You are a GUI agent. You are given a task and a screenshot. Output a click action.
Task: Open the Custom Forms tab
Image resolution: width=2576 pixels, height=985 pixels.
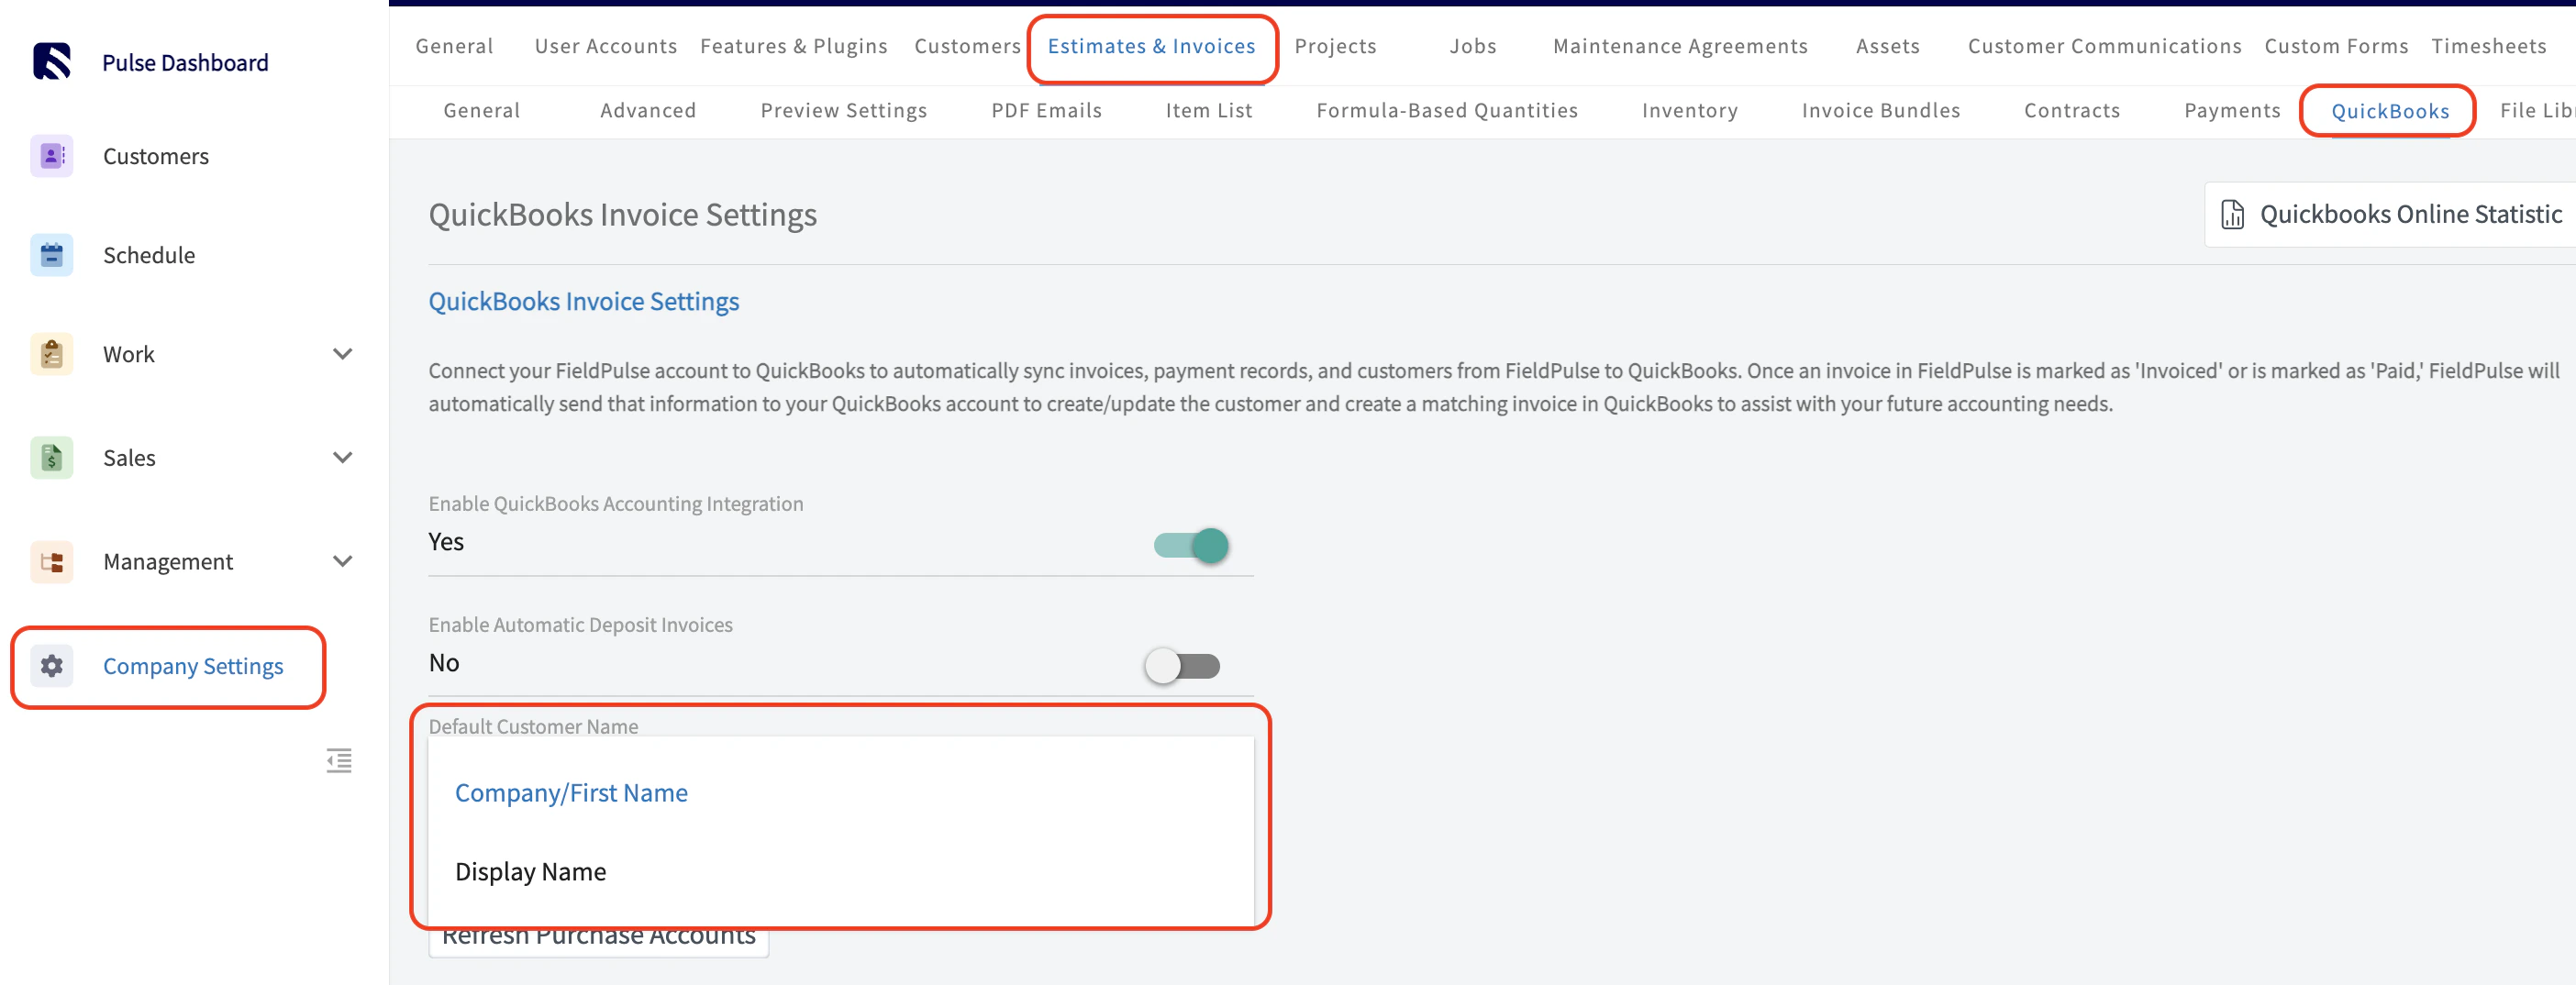[2337, 46]
